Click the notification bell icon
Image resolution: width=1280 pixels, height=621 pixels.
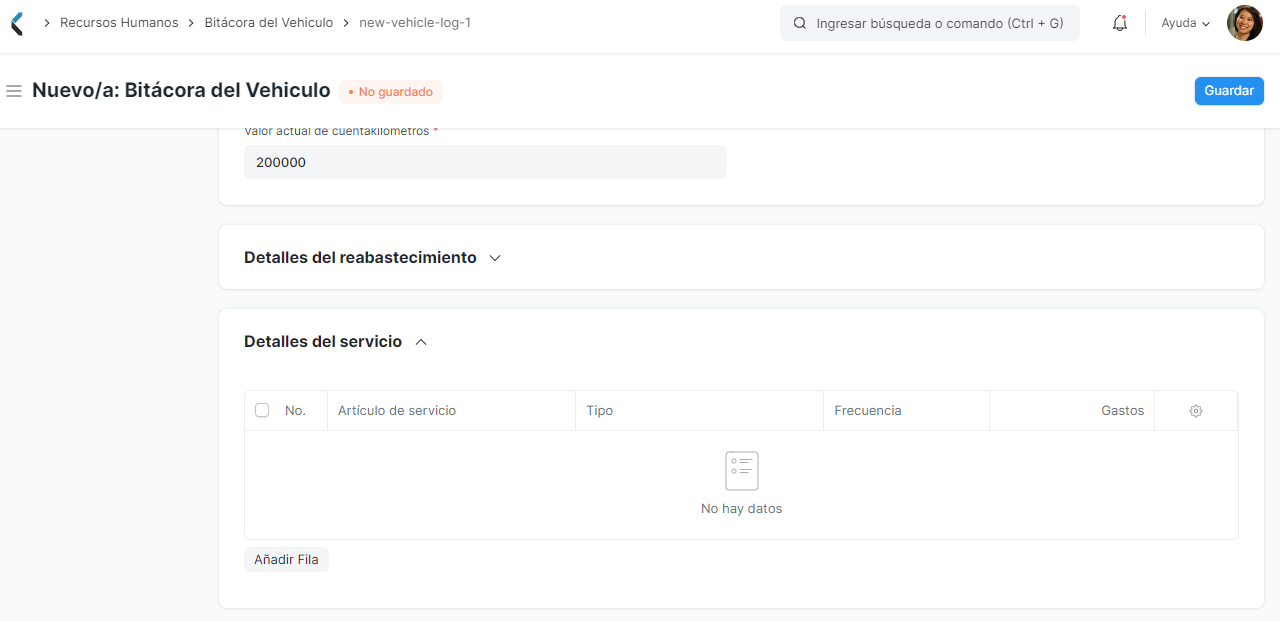pos(1119,22)
